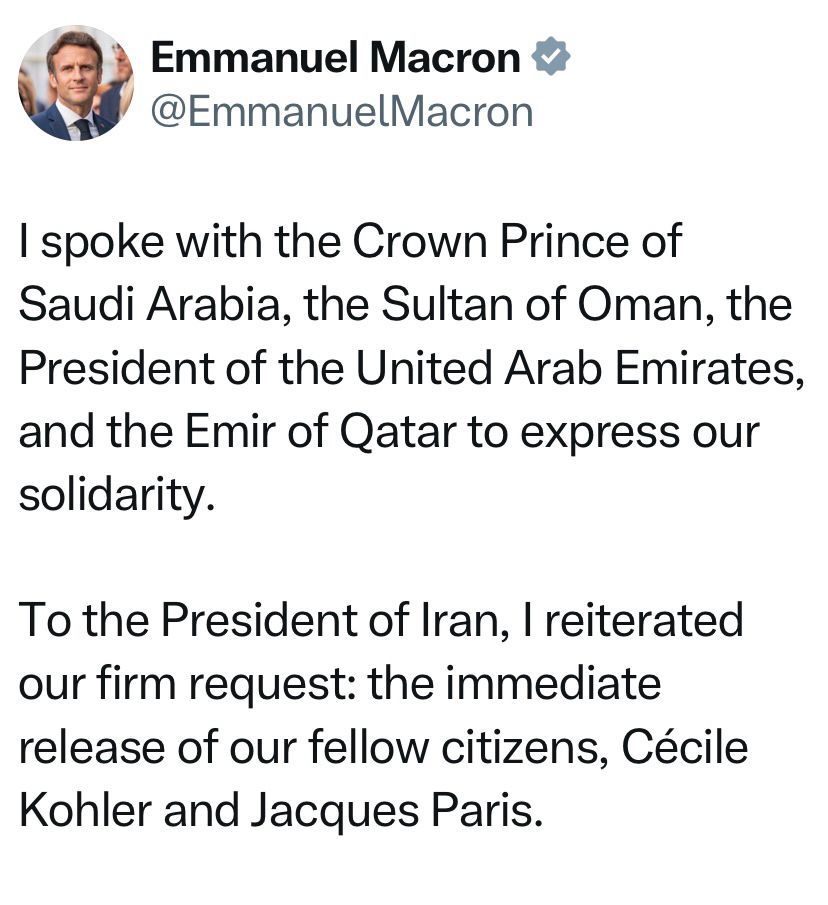Click the first paragraph about solidarity

click(x=411, y=368)
